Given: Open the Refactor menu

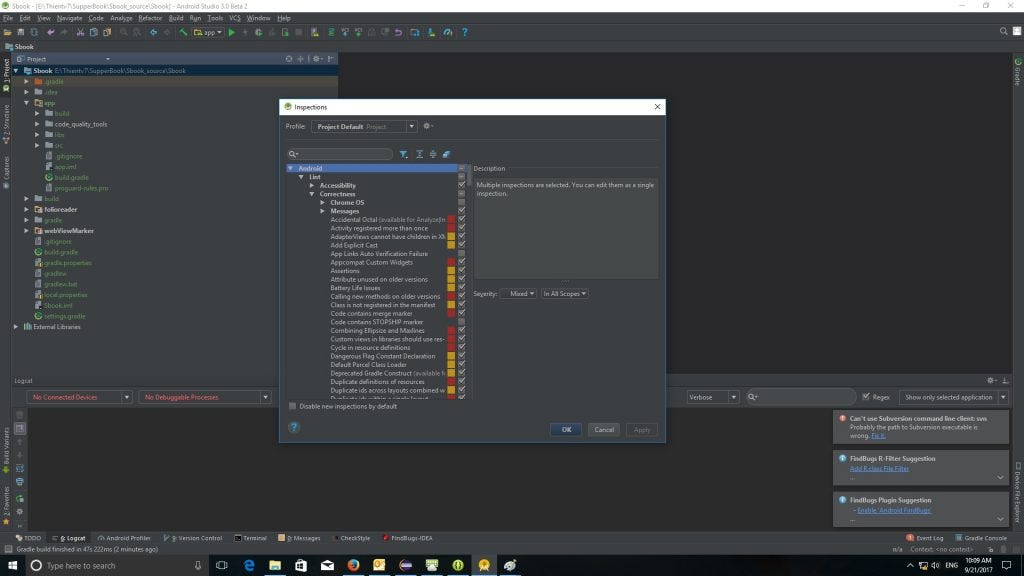Looking at the screenshot, I should 150,18.
